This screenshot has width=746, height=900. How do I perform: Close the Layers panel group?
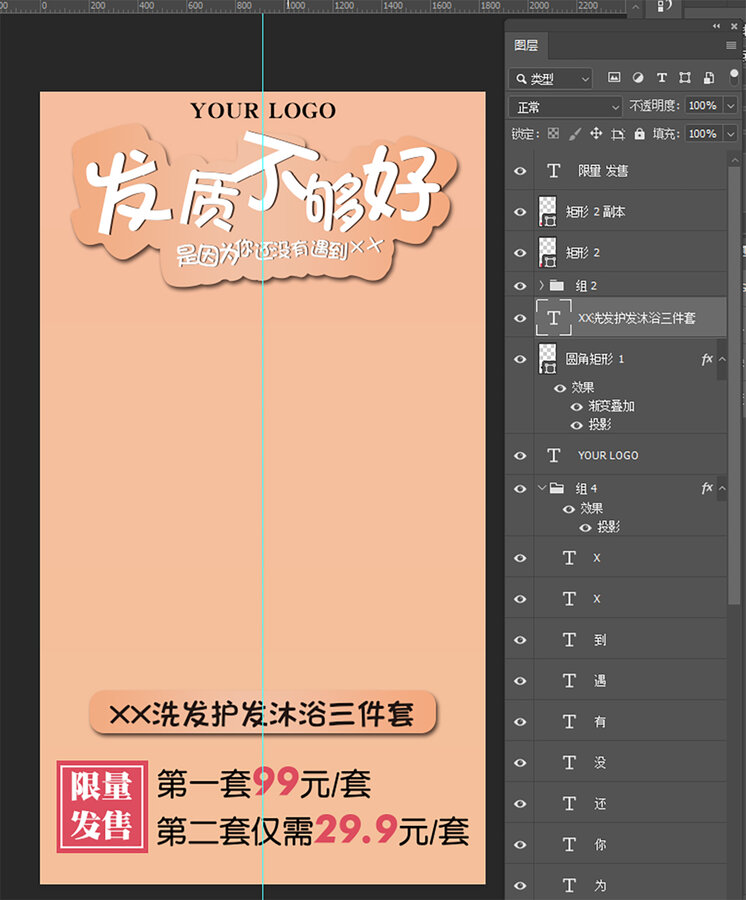pos(734,26)
